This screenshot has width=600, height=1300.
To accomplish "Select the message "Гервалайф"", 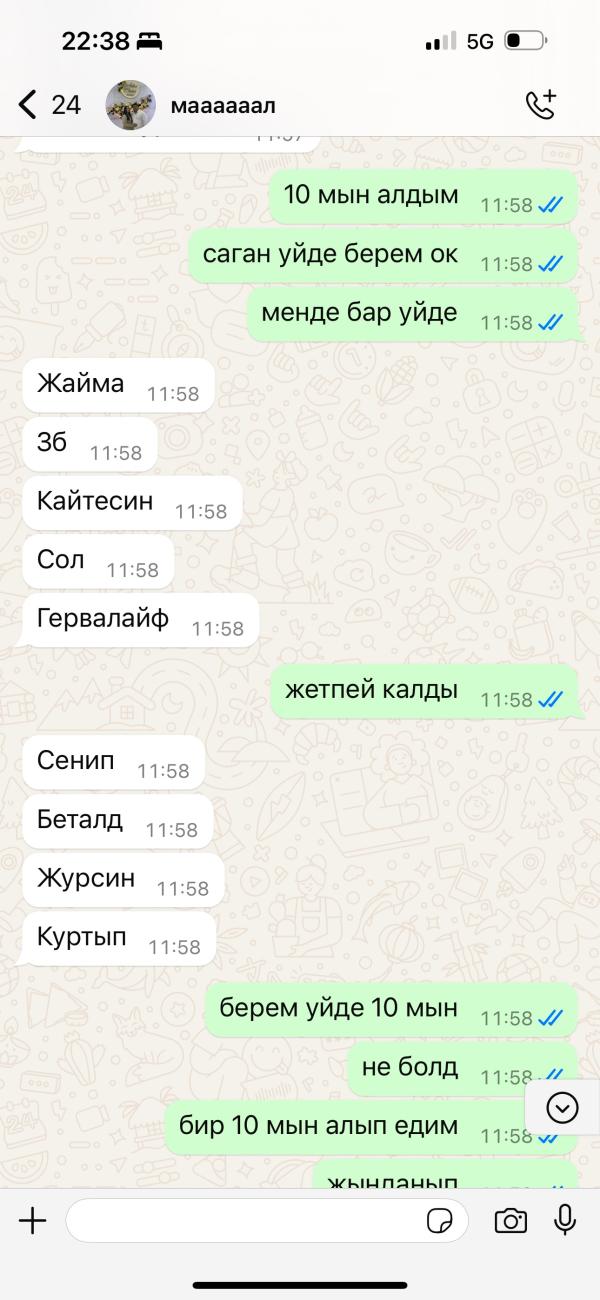I will [139, 620].
